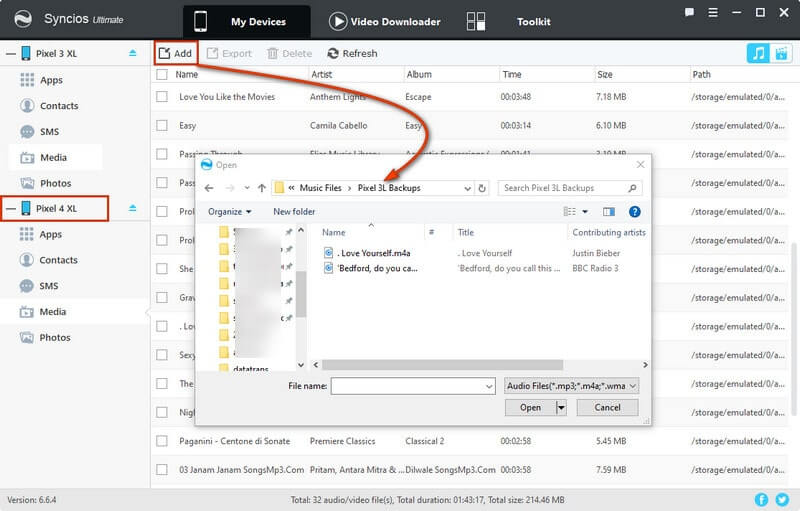Open recent locations dropdown in Open dialog

[x=247, y=188]
